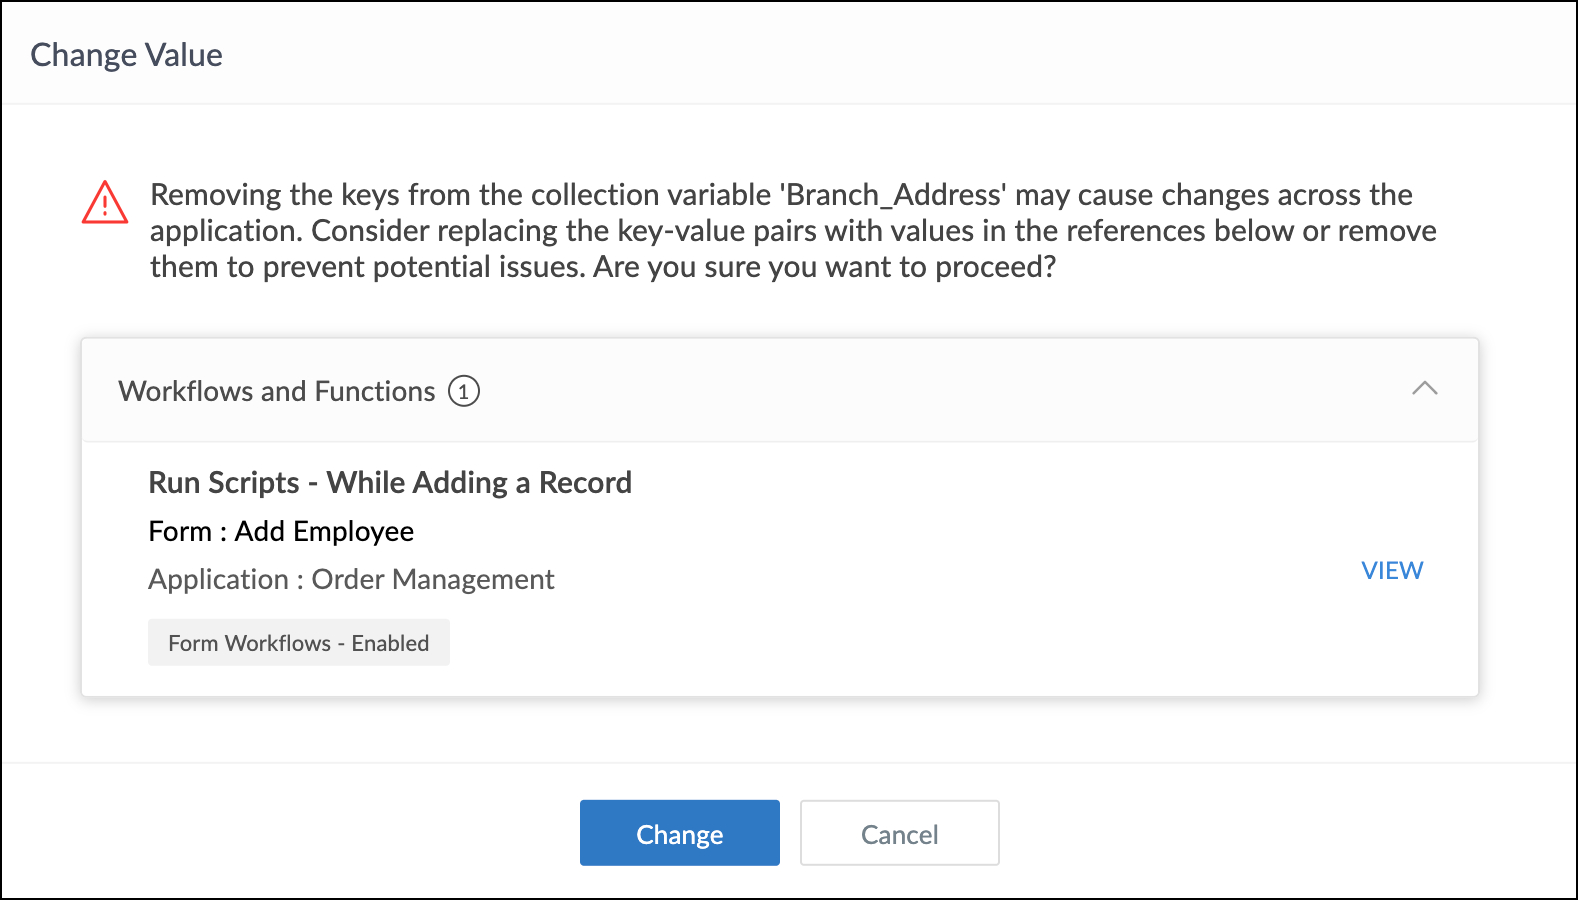Viewport: 1578px width, 900px height.
Task: Open the VIEW link for the workflow
Action: [1392, 570]
